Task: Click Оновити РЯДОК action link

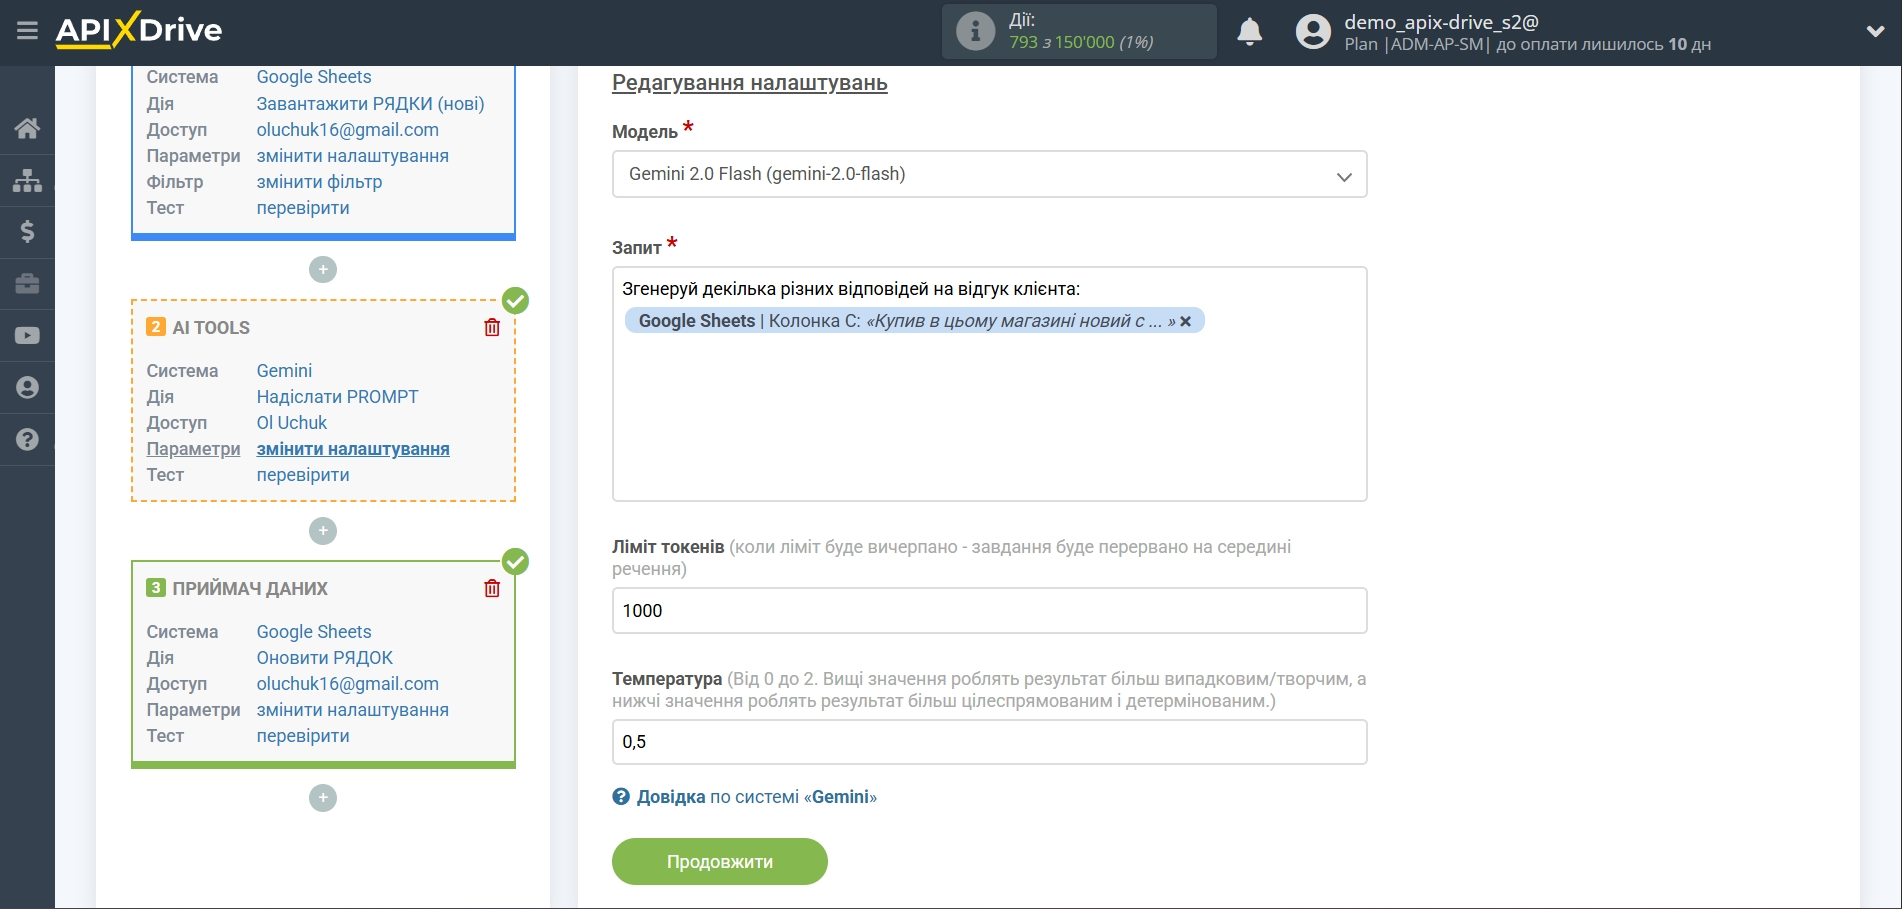Action: pos(325,658)
